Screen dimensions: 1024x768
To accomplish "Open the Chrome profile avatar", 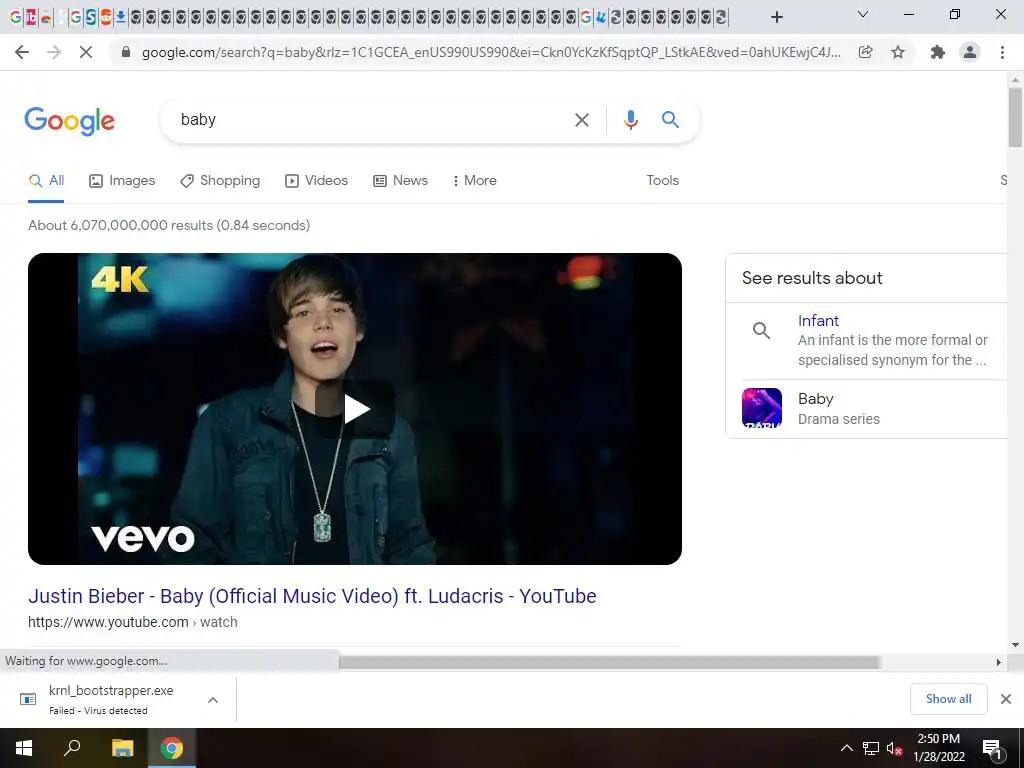I will click(x=970, y=52).
